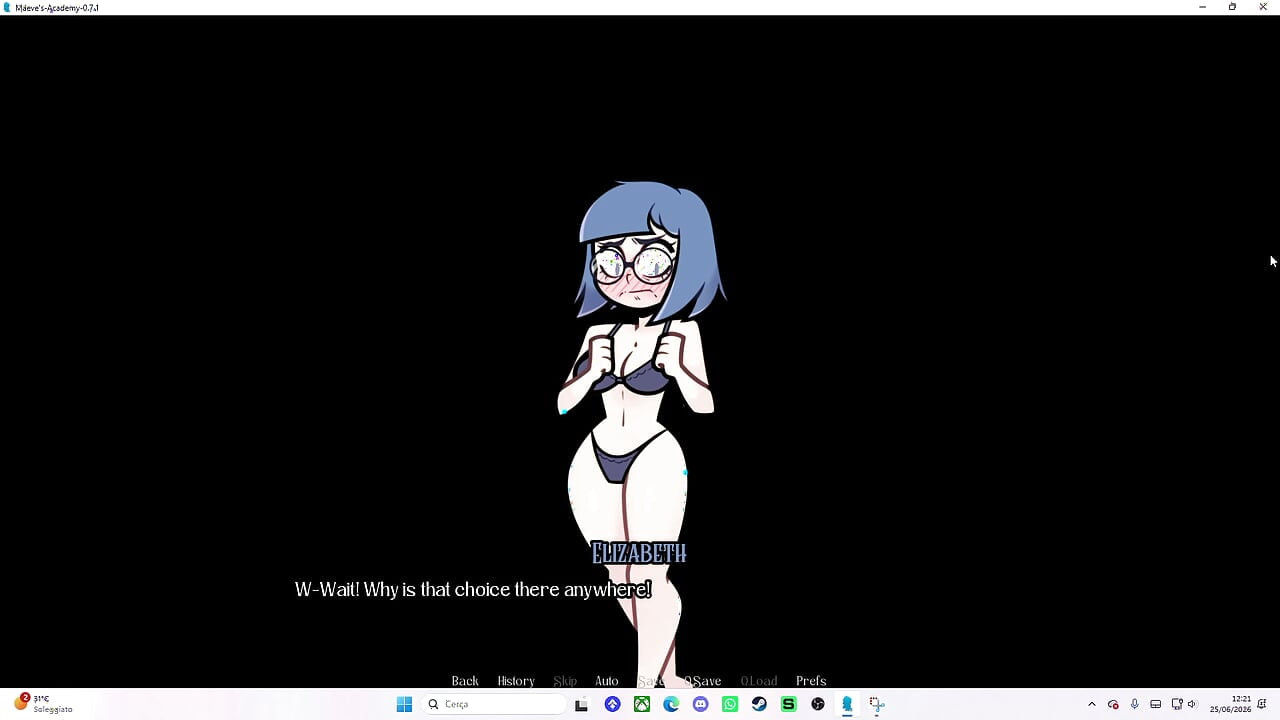The image size is (1280, 720).
Task: Open WhatsApp from the taskbar
Action: (x=730, y=704)
